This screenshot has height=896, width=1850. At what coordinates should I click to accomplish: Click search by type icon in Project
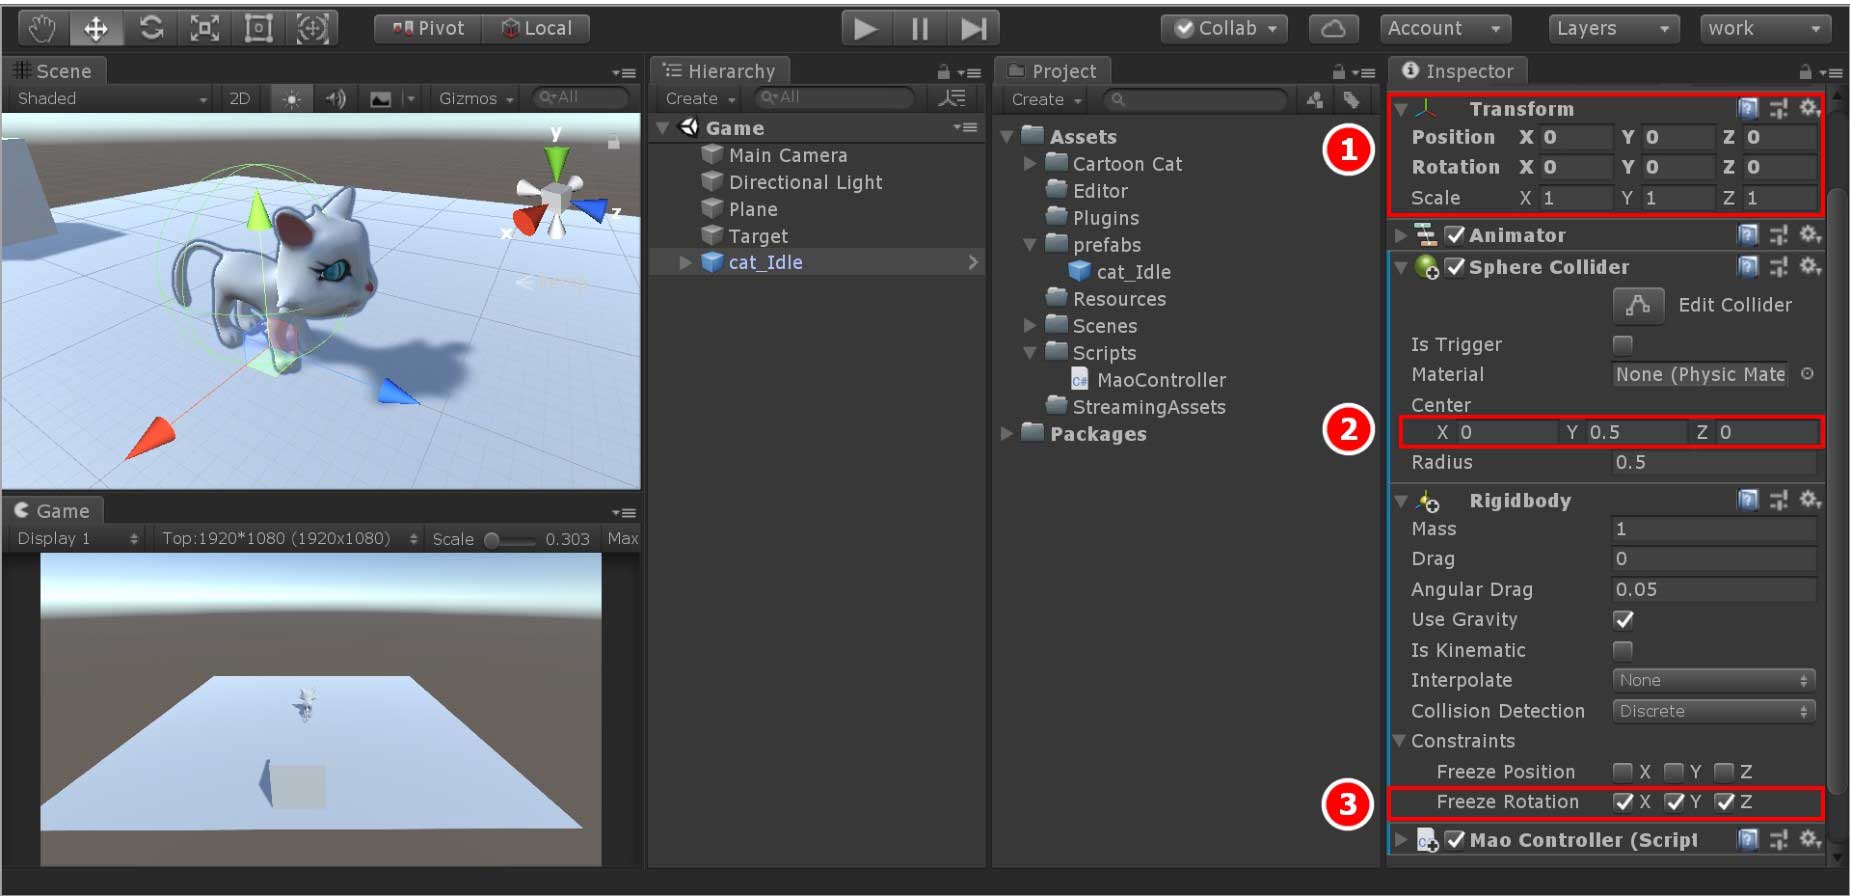pos(1315,99)
